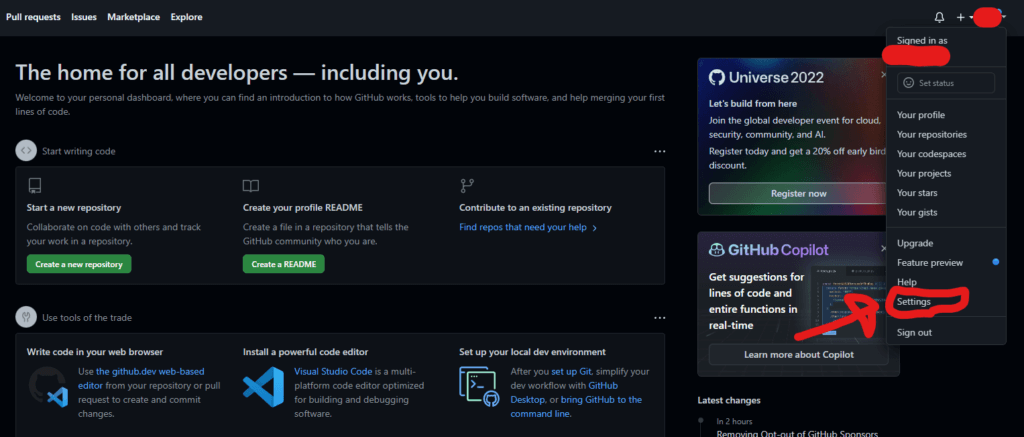Click the tools icon beside Use tools of the trade
Screen dimensions: 1024x437
25,317
